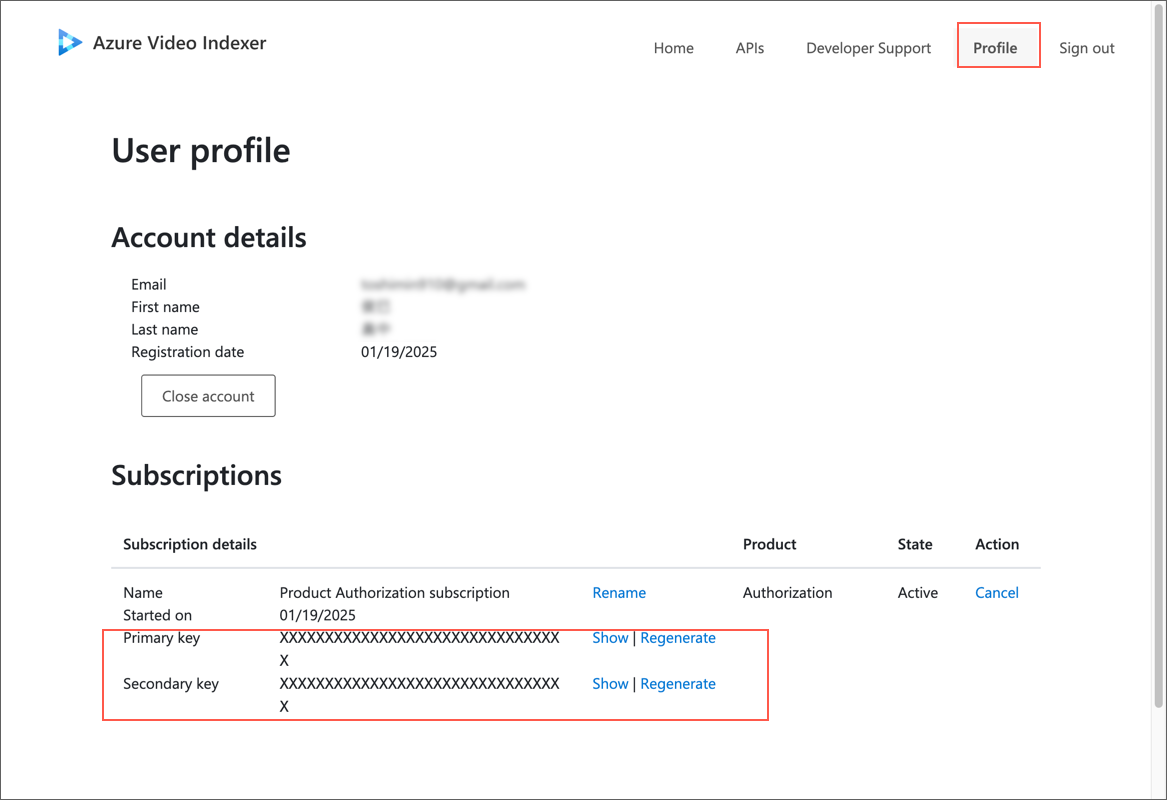Click the Email label
The image size is (1167, 800).
coord(149,284)
